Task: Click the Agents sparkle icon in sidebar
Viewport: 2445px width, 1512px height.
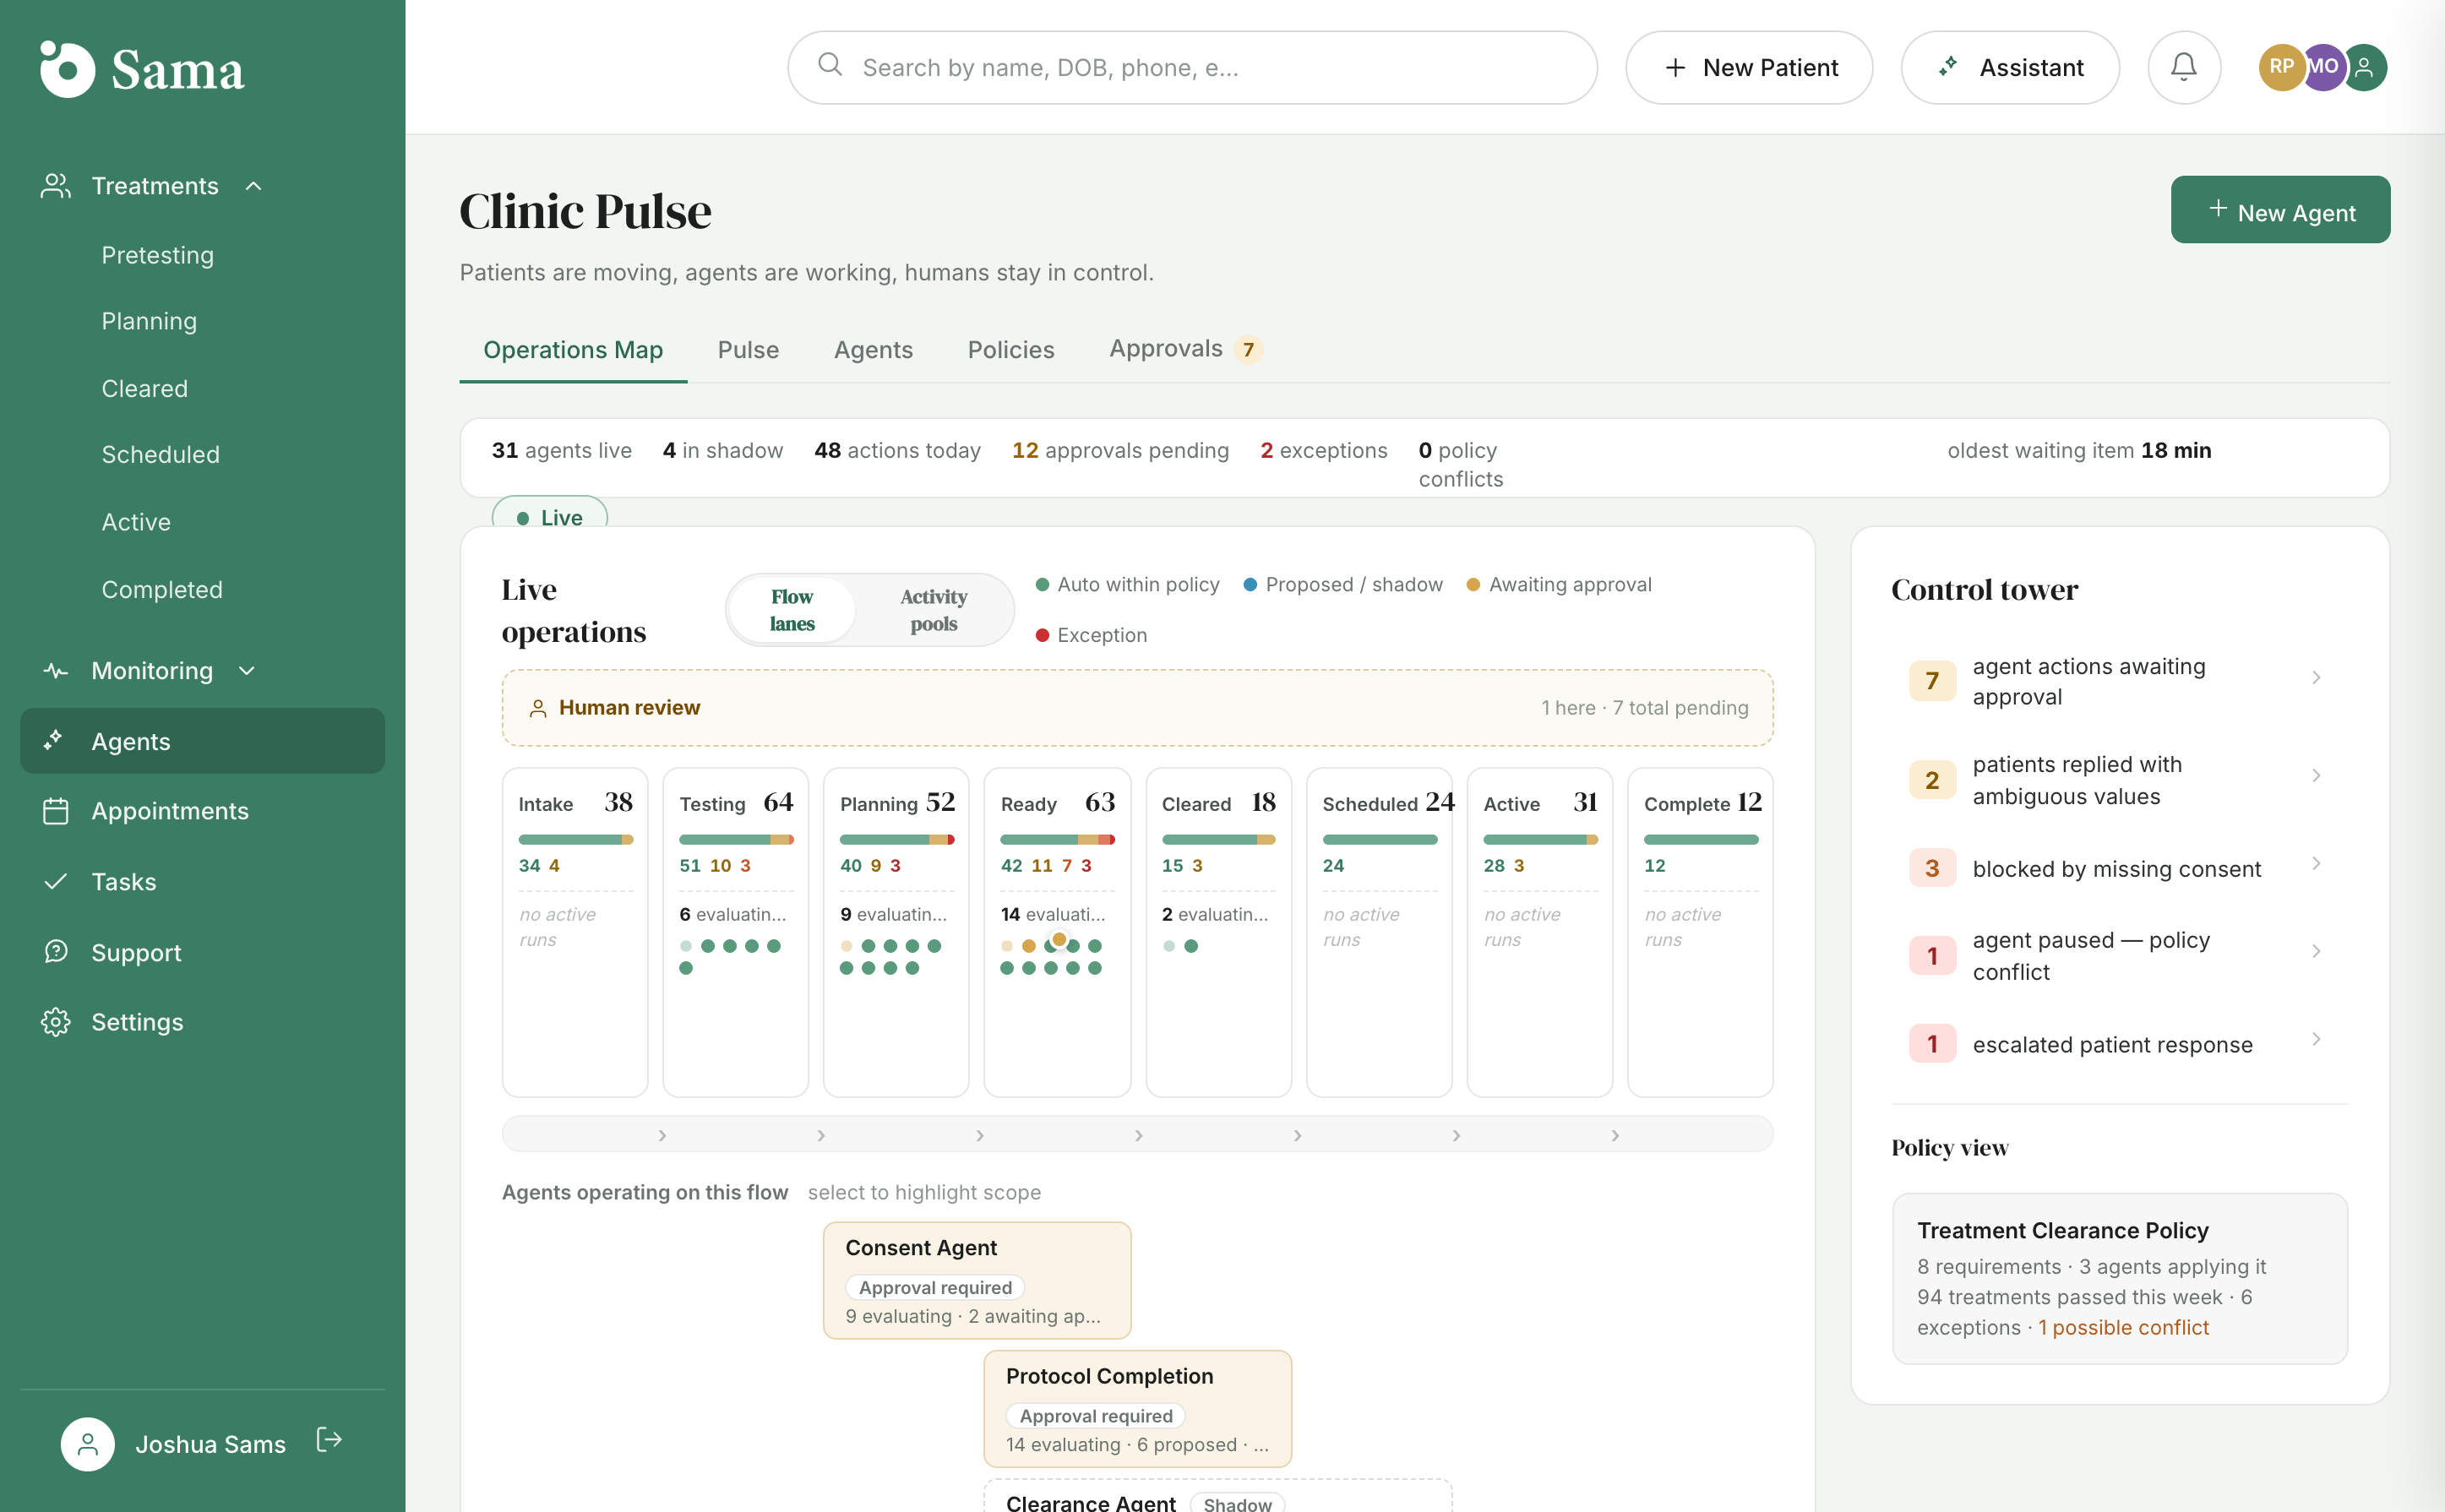Action: [x=54, y=740]
